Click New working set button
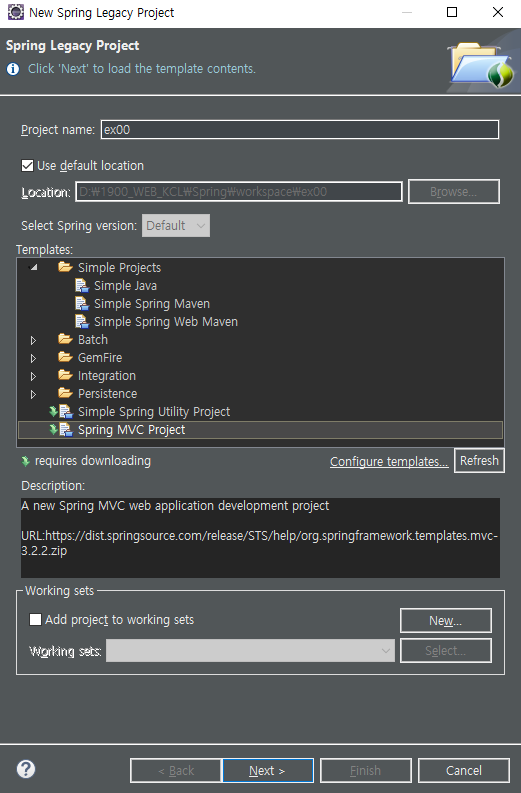 tap(446, 621)
